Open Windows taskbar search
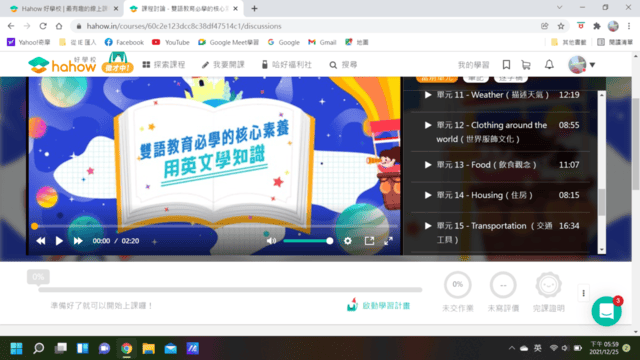The image size is (640, 360). 39,348
